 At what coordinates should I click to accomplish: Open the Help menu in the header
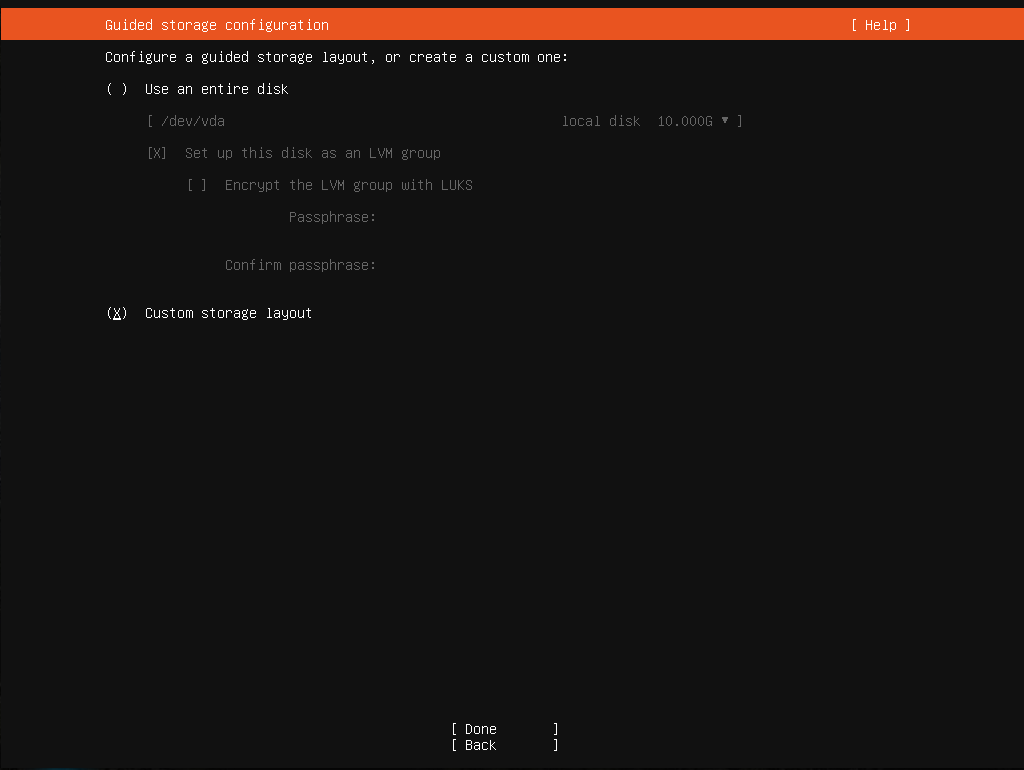pyautogui.click(x=880, y=25)
